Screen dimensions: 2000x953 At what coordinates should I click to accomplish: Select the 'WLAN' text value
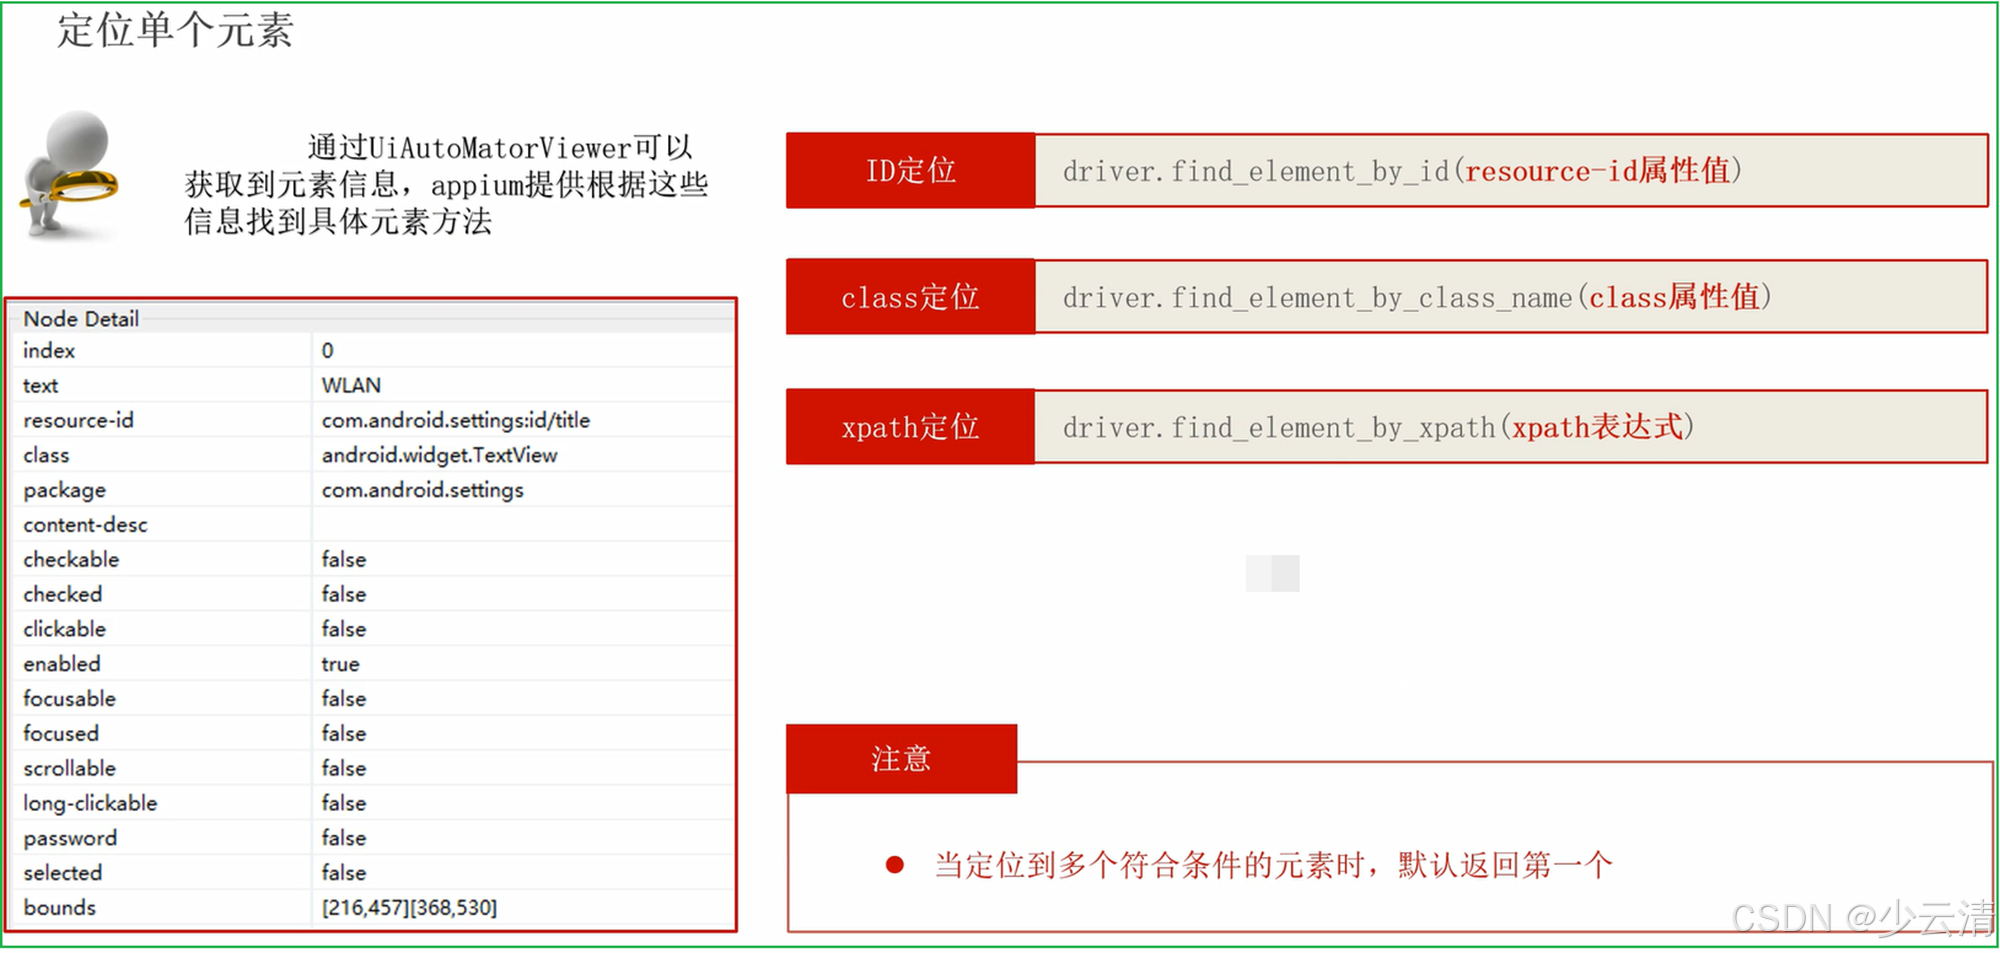[351, 386]
